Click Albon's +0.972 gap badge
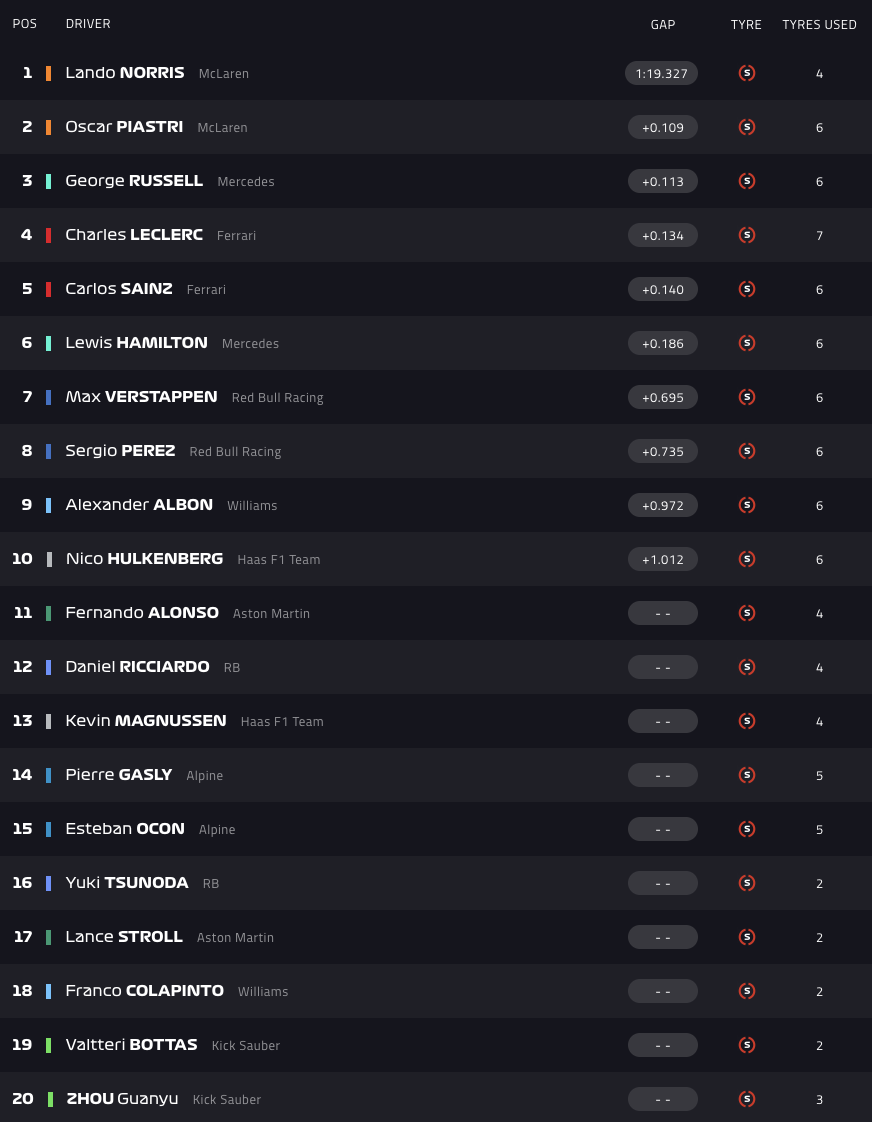Screen dimensions: 872x1122 pyautogui.click(x=663, y=505)
